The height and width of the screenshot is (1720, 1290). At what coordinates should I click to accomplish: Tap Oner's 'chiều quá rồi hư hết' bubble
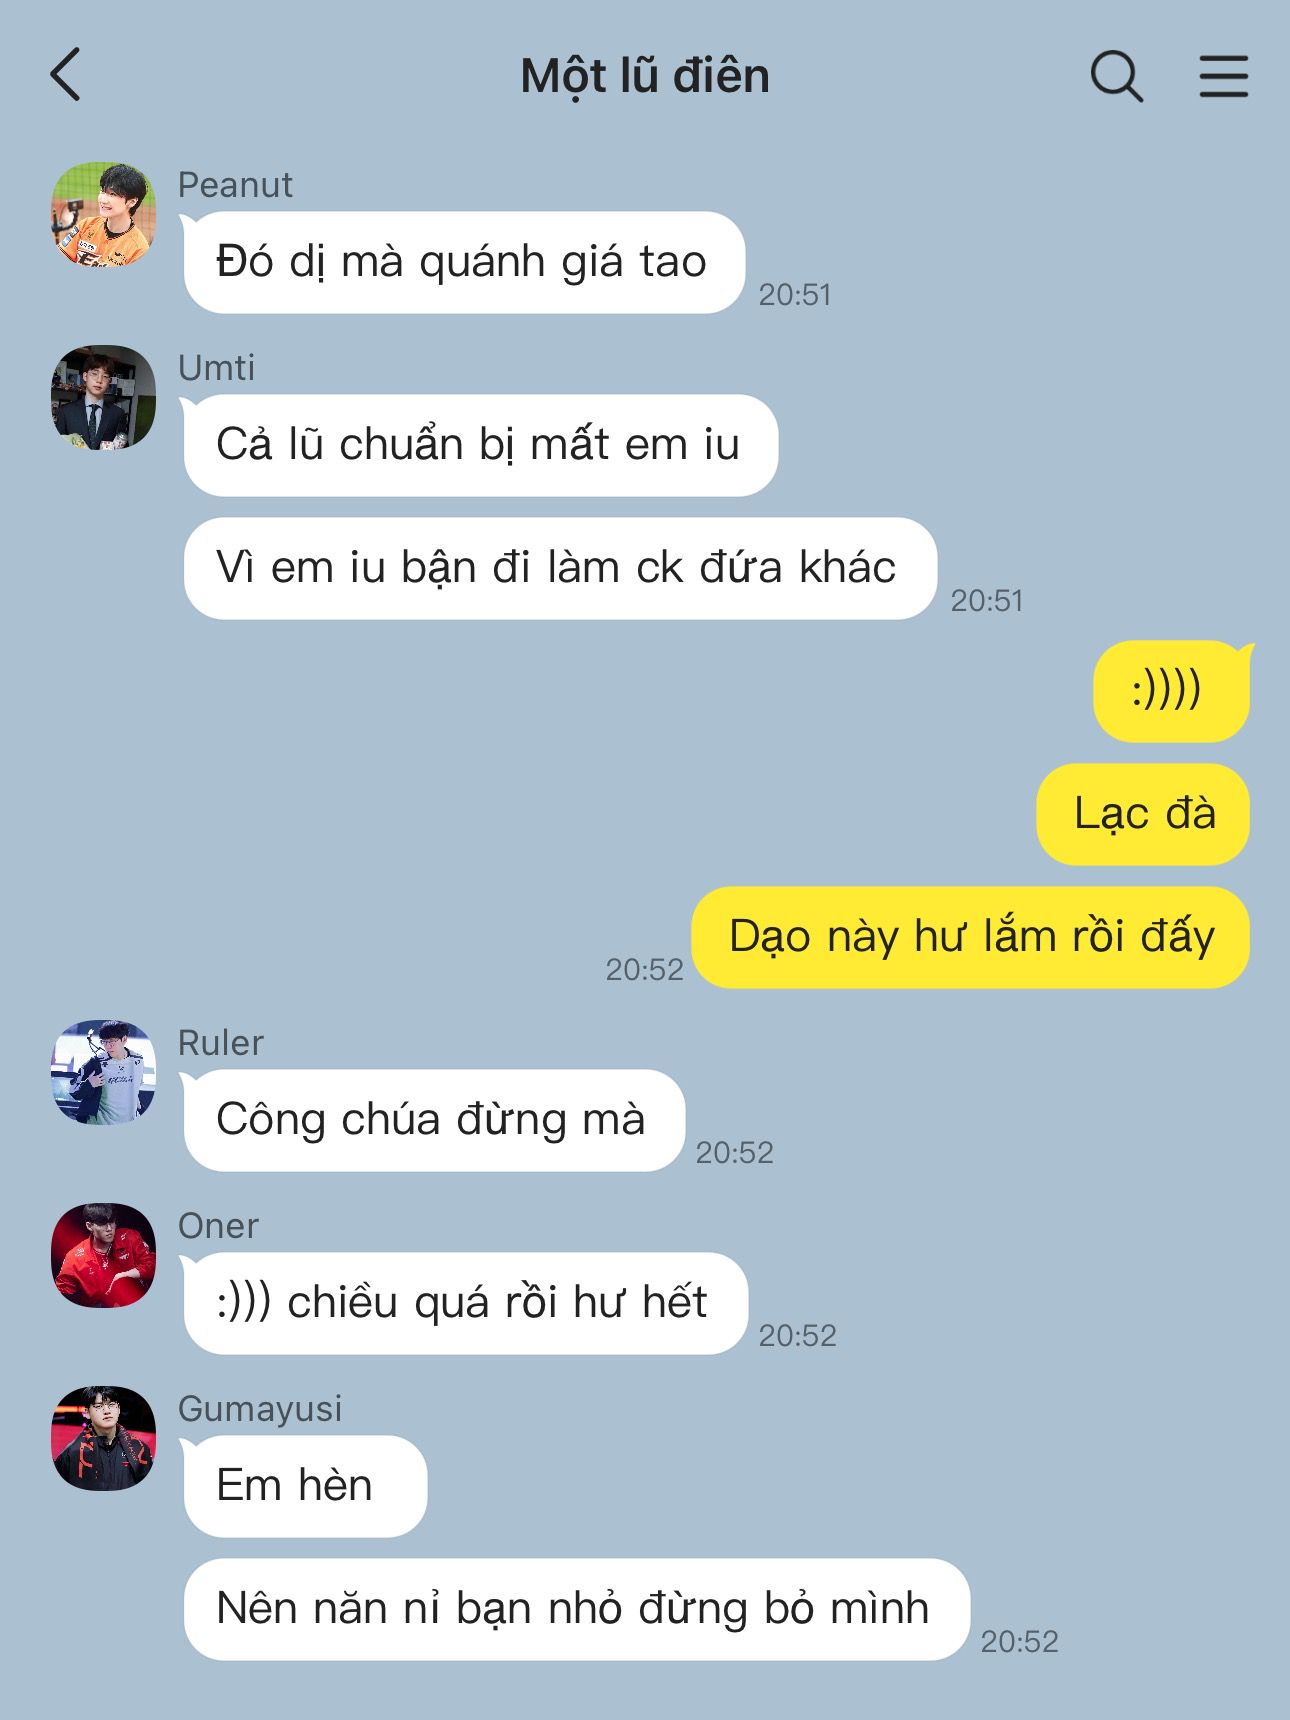coord(465,1303)
